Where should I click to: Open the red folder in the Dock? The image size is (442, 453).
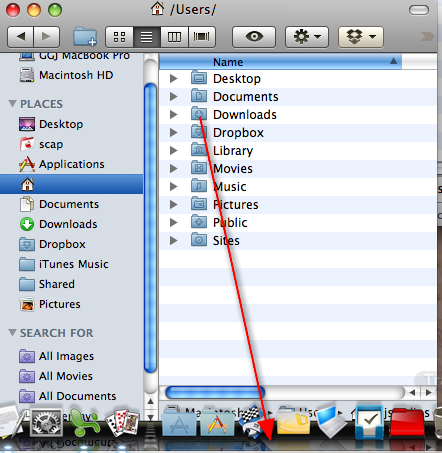click(x=407, y=423)
